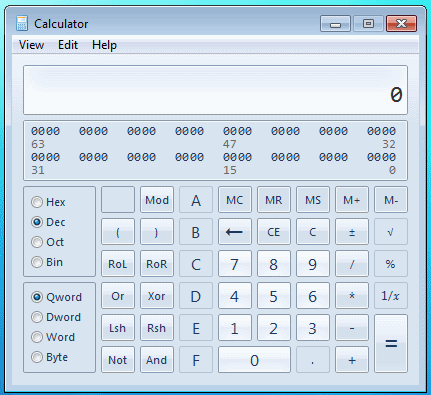Click the minus button

pos(352,328)
